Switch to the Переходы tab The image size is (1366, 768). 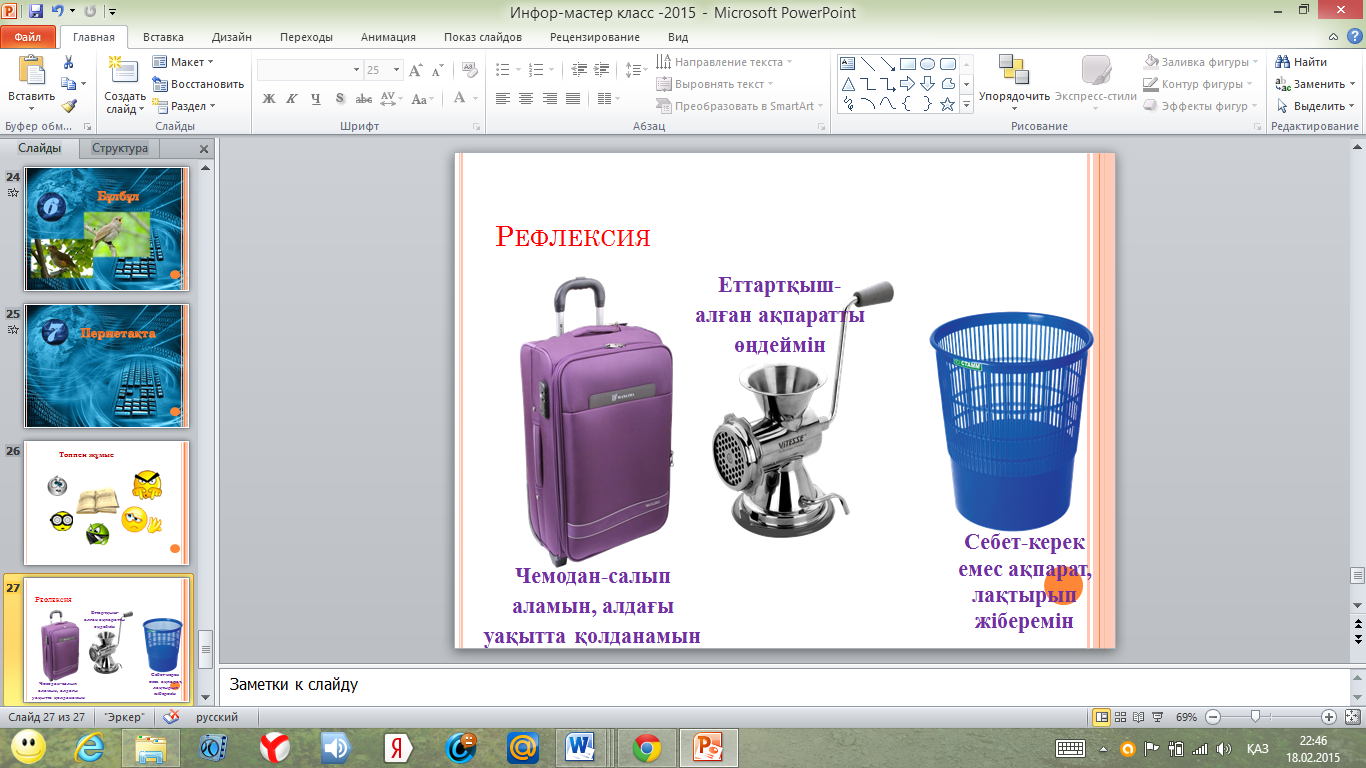307,37
